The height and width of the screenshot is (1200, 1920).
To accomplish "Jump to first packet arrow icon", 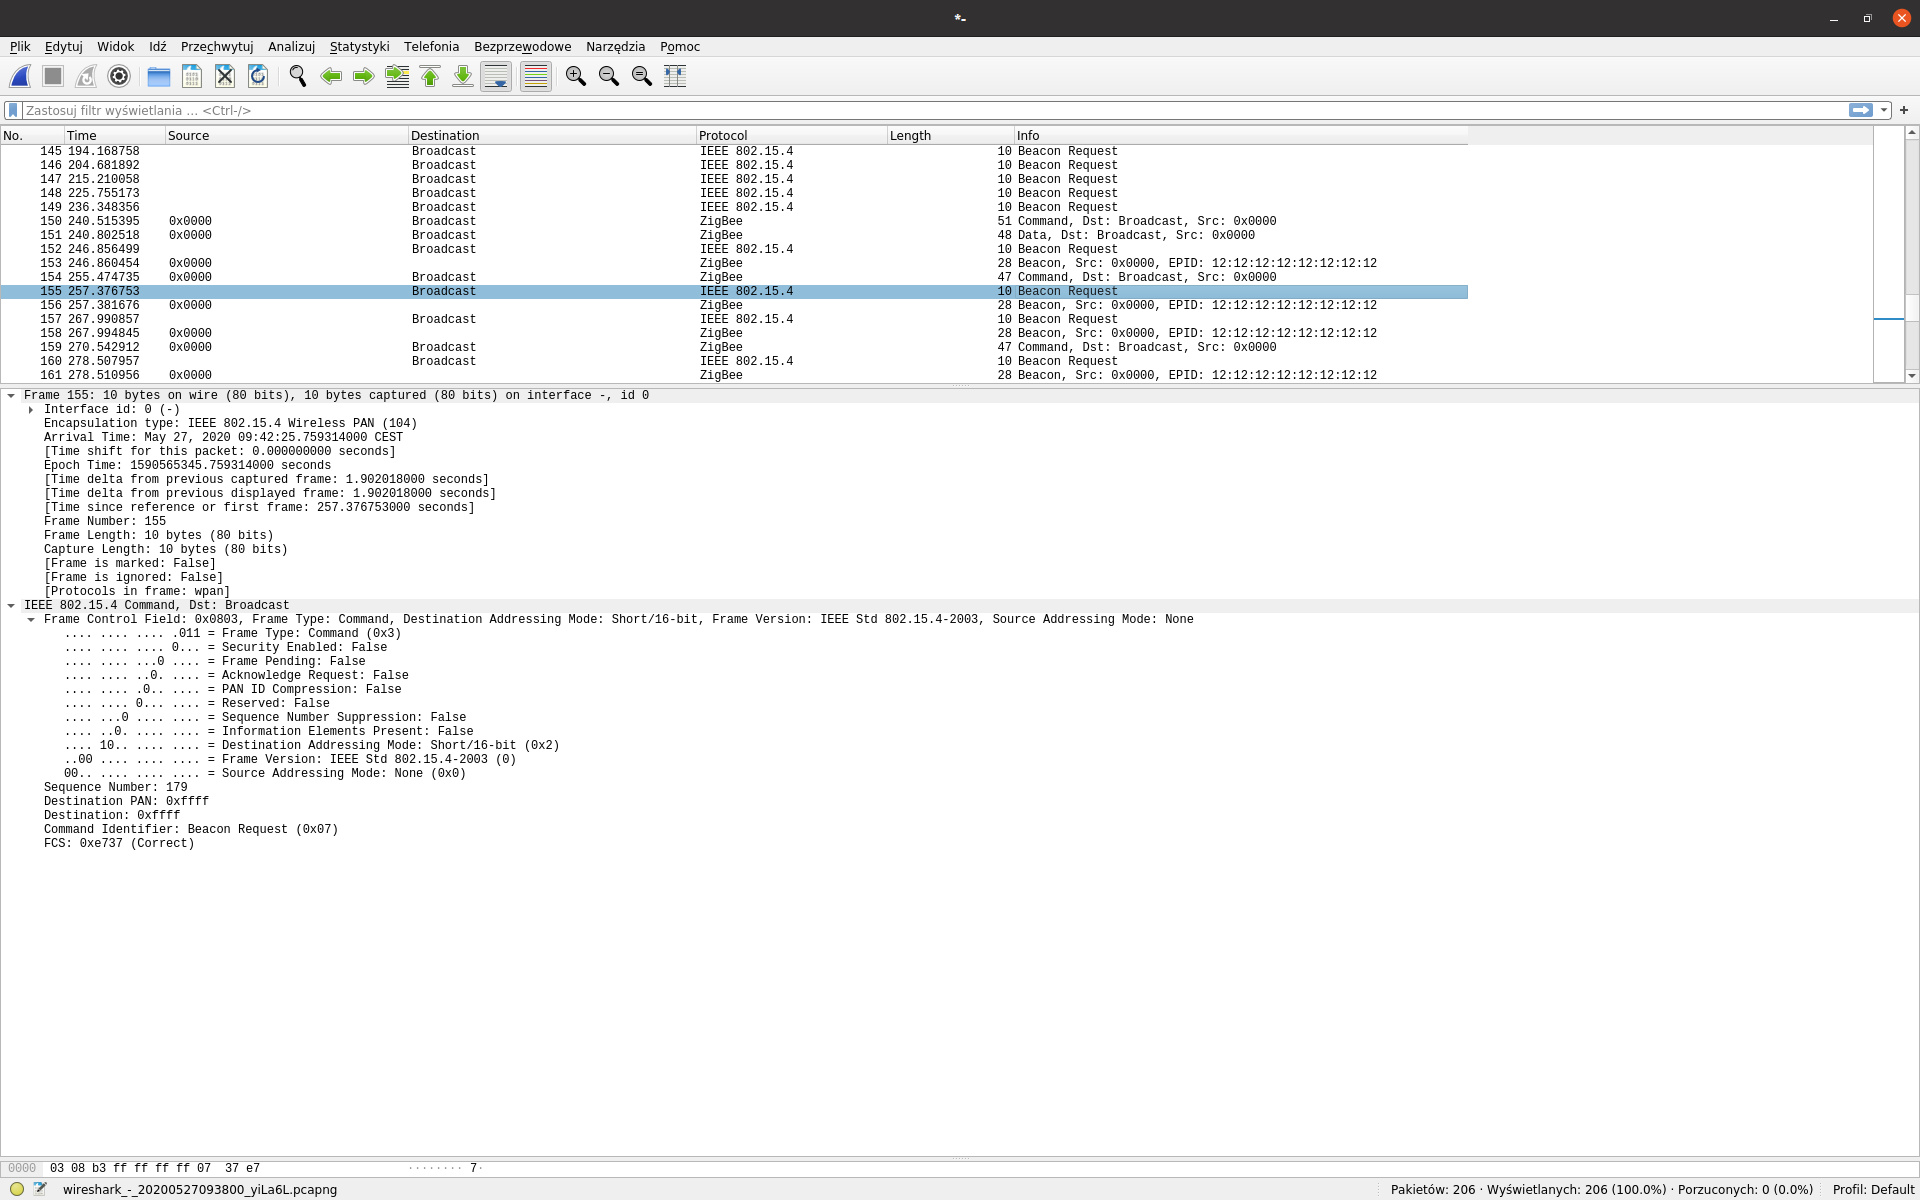I will [430, 76].
